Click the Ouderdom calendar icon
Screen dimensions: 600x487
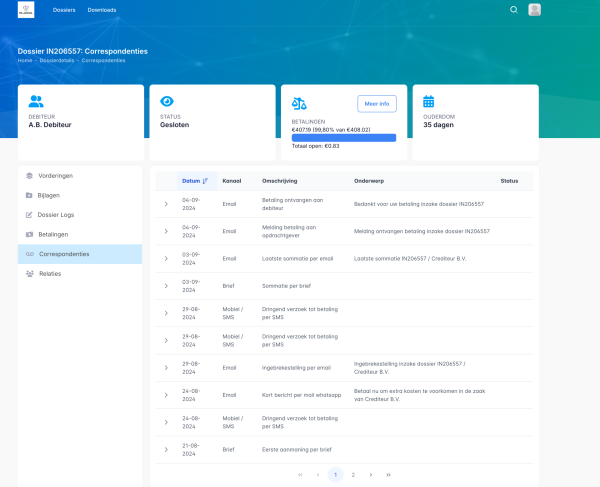tap(429, 101)
